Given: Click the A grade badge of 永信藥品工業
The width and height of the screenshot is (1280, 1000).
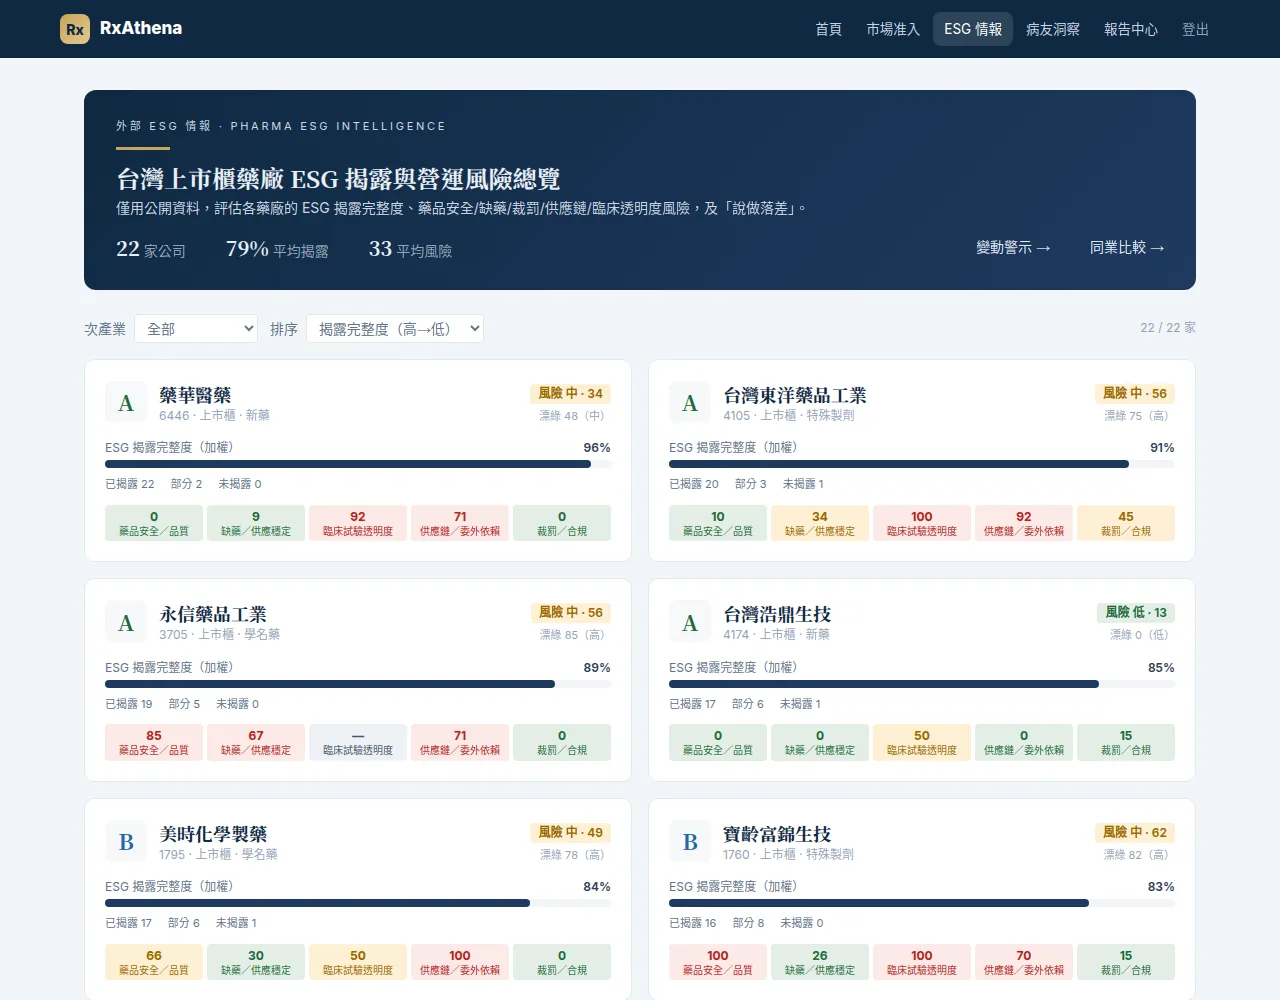Looking at the screenshot, I should pyautogui.click(x=126, y=623).
